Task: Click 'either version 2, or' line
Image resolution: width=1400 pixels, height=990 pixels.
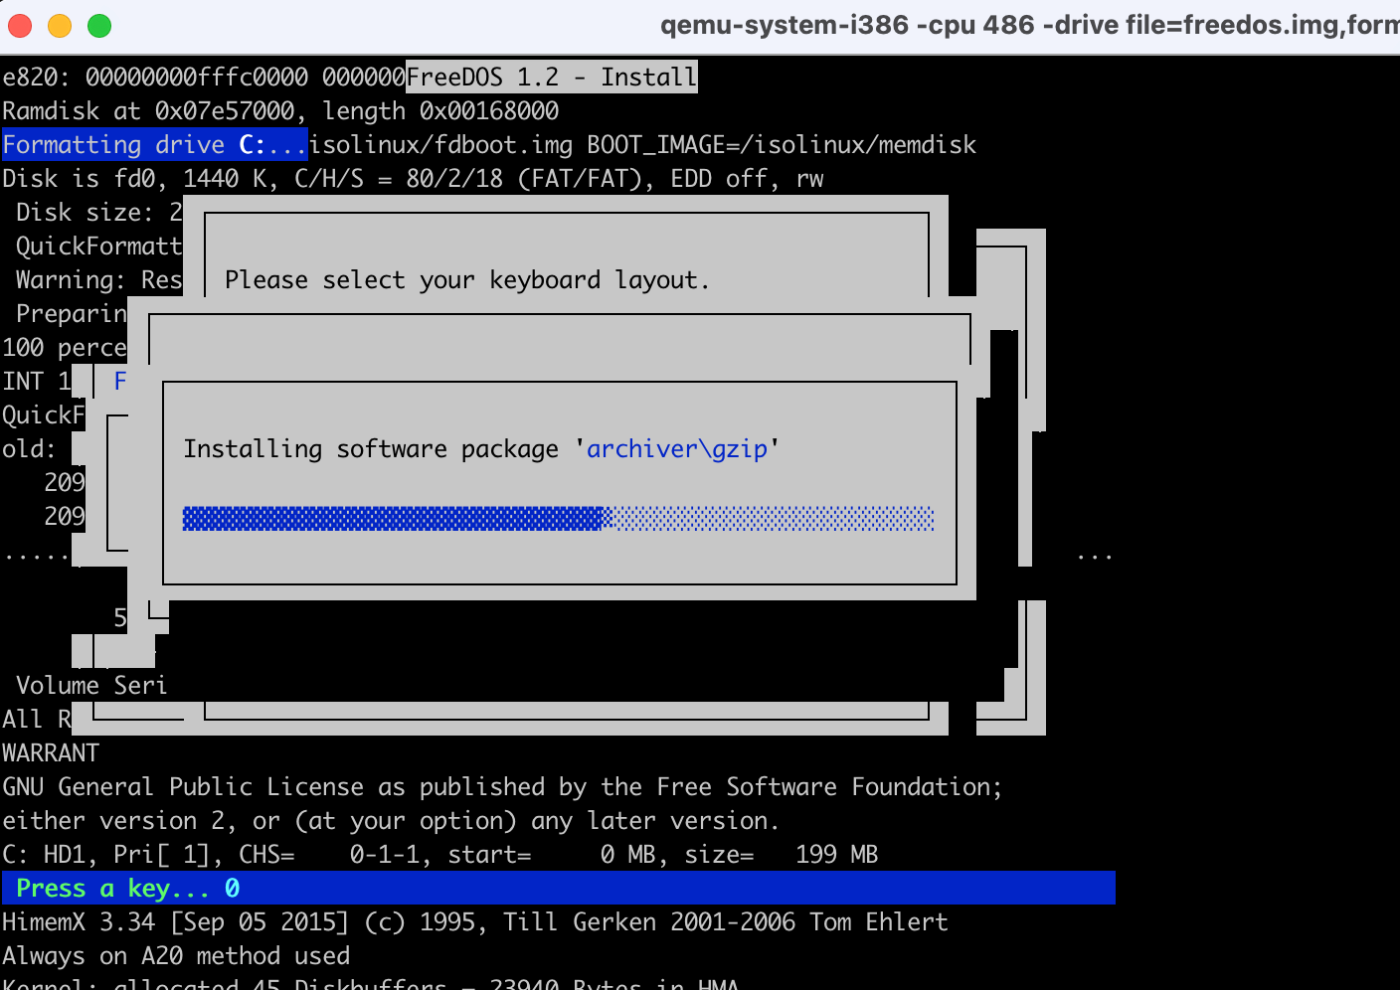Action: point(390,821)
